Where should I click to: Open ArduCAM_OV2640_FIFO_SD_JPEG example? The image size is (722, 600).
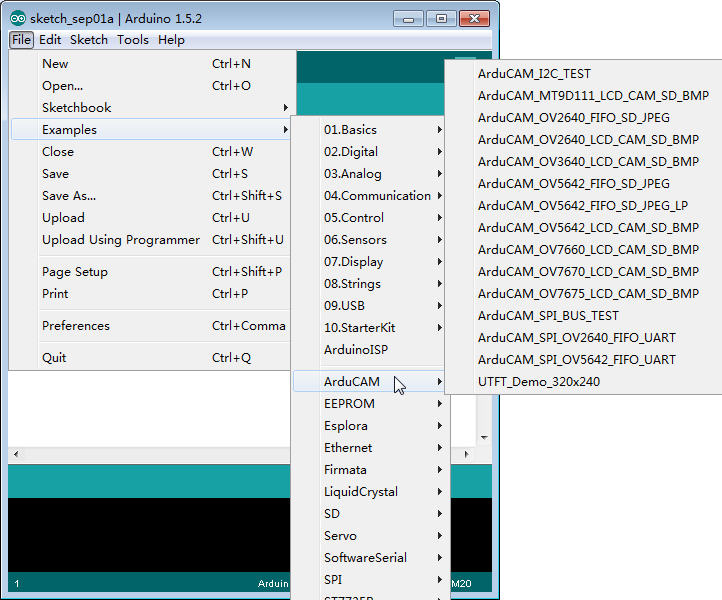tap(584, 118)
